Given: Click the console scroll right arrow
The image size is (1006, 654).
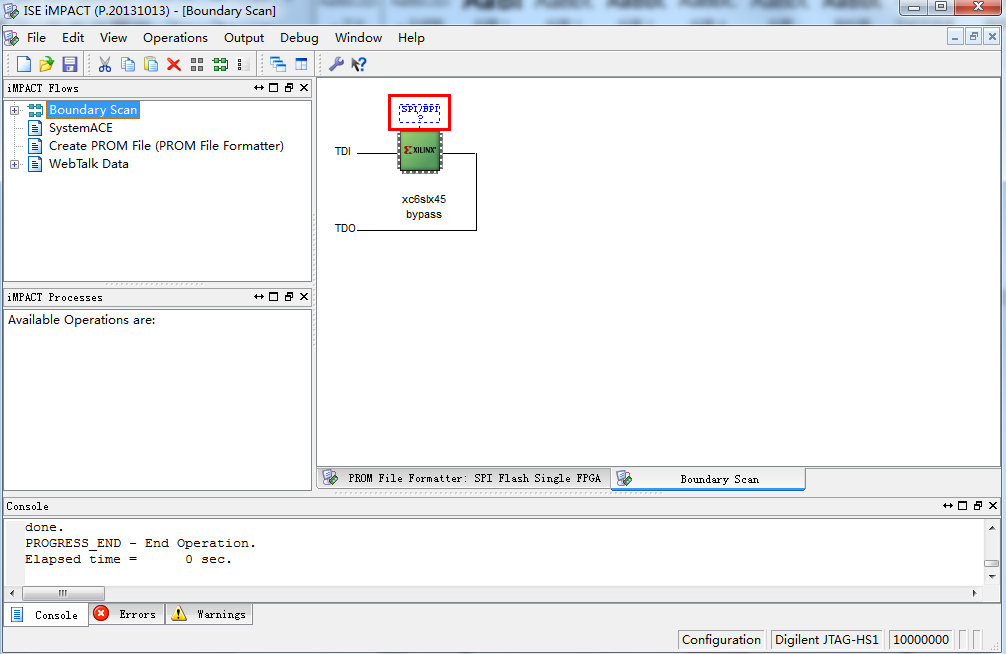Looking at the screenshot, I should pos(975,593).
